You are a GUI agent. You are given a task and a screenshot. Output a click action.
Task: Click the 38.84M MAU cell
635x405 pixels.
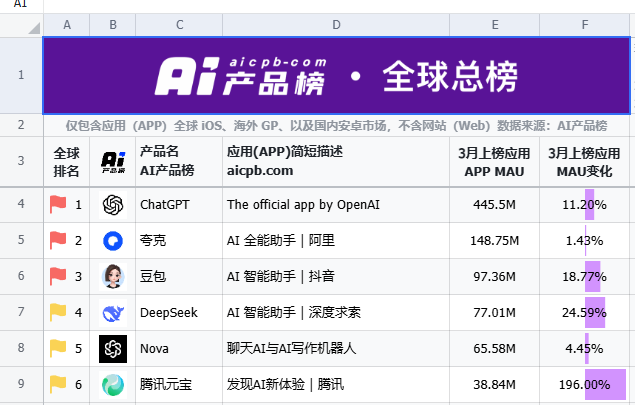coord(494,384)
